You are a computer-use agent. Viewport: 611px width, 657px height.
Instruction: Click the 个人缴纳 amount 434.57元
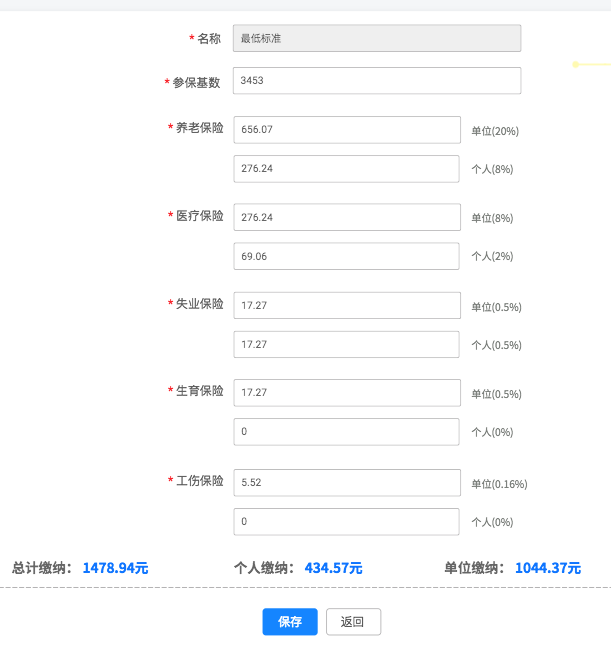coord(333,568)
